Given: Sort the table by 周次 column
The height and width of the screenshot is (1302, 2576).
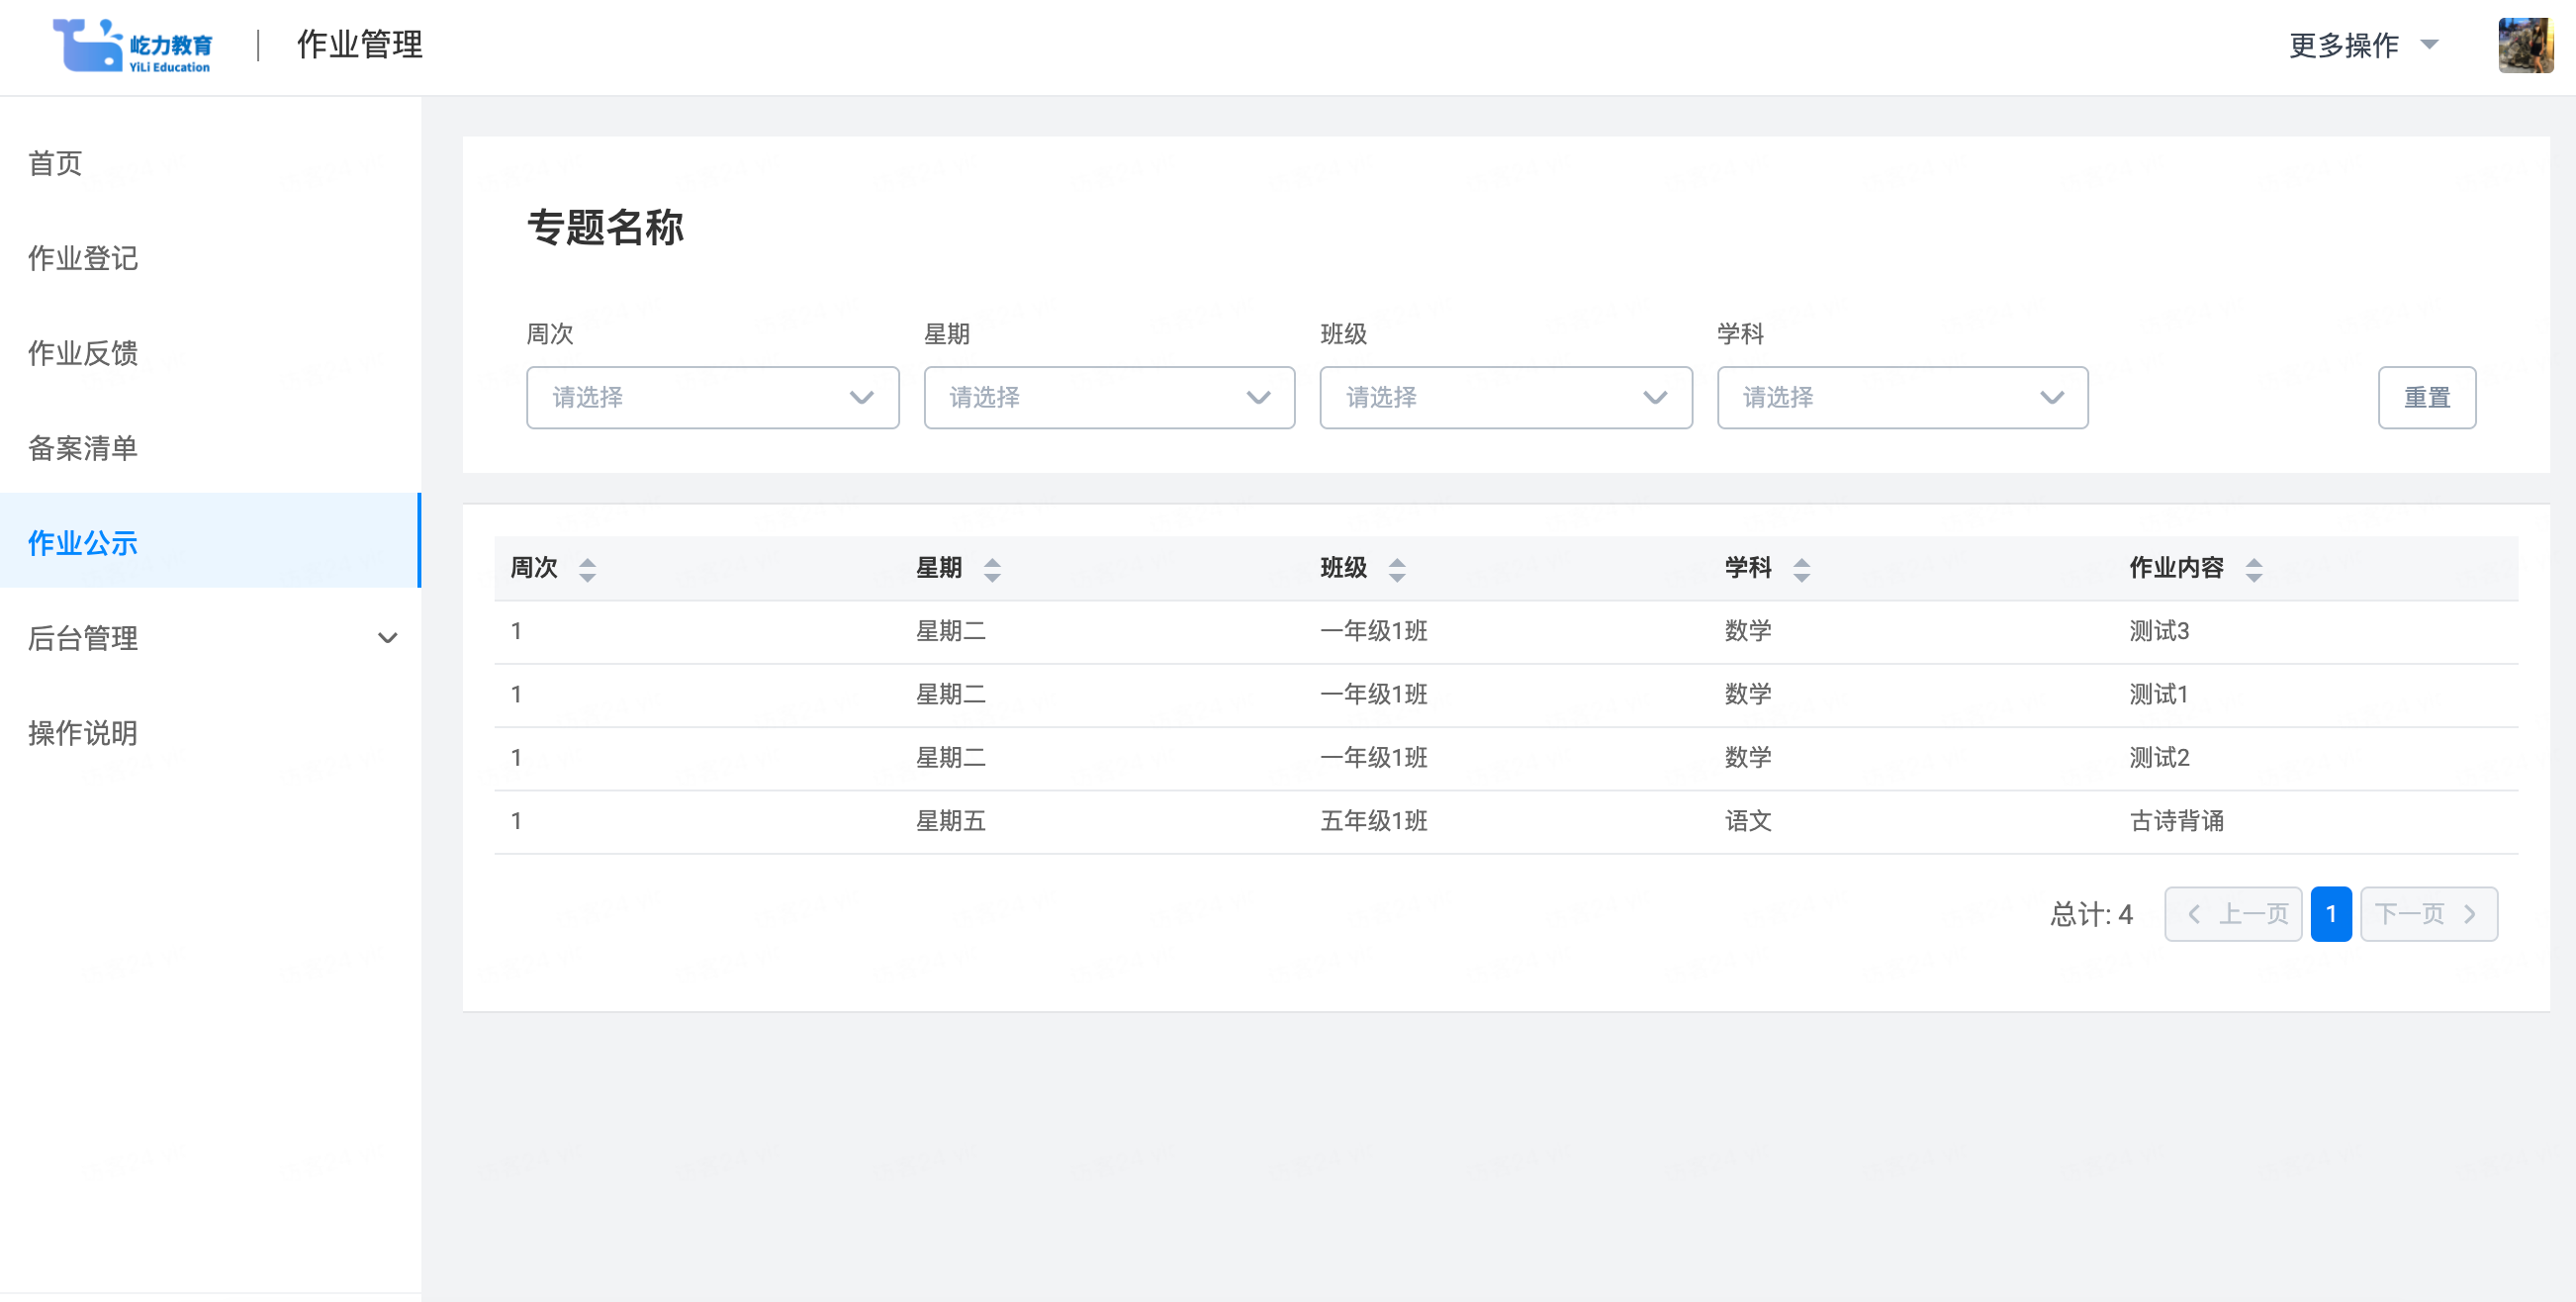Looking at the screenshot, I should pyautogui.click(x=587, y=569).
